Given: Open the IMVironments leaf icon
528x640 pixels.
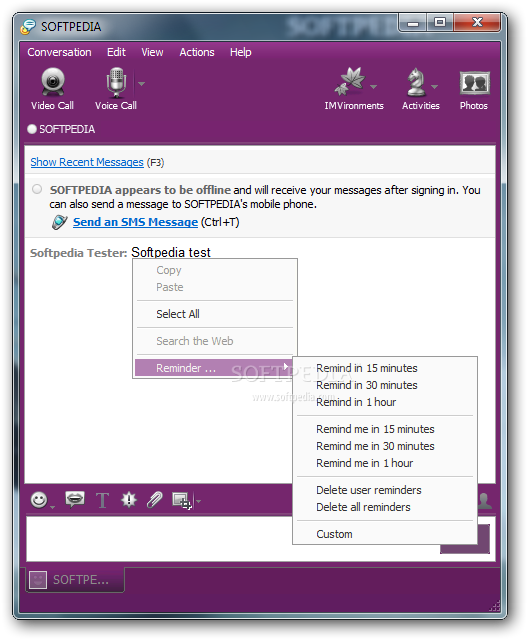Looking at the screenshot, I should click(350, 81).
